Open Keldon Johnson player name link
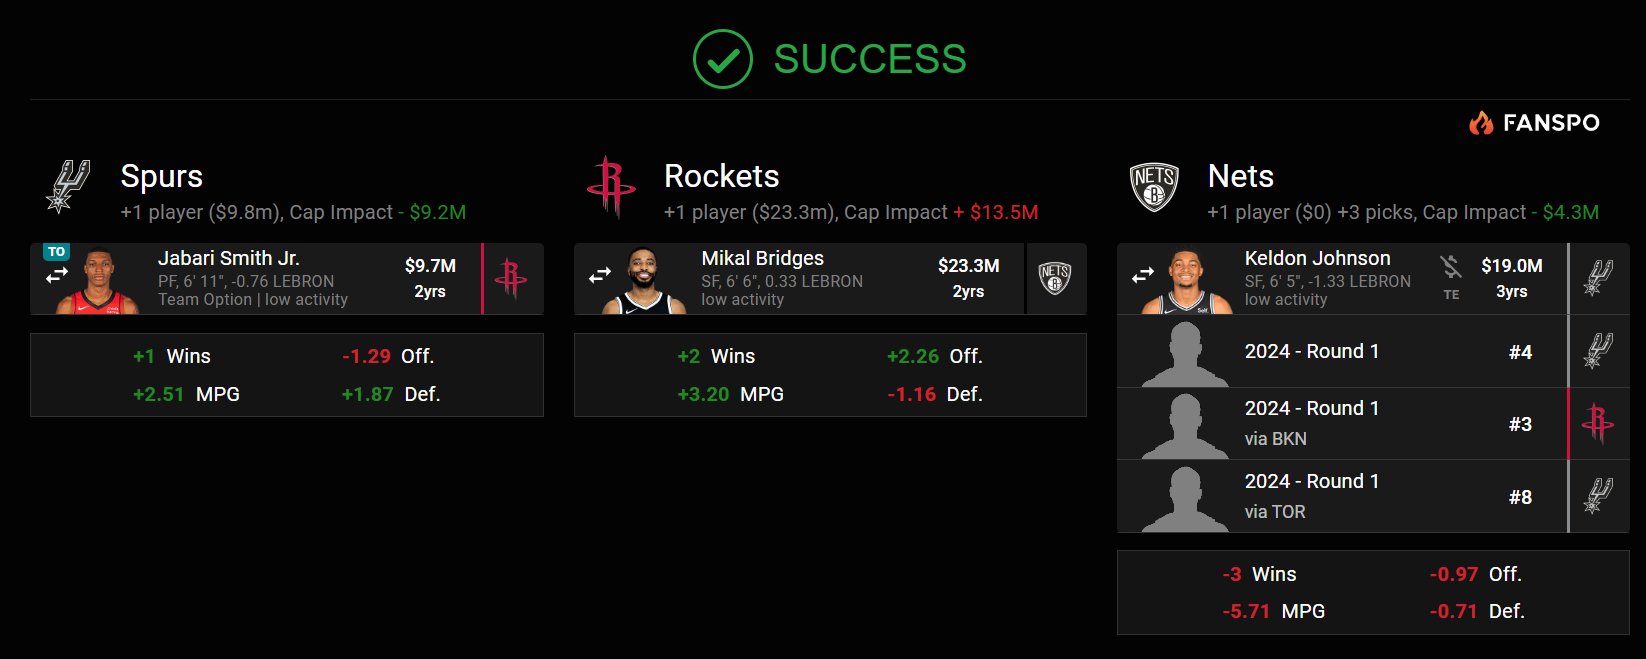1646x659 pixels. pyautogui.click(x=1317, y=258)
